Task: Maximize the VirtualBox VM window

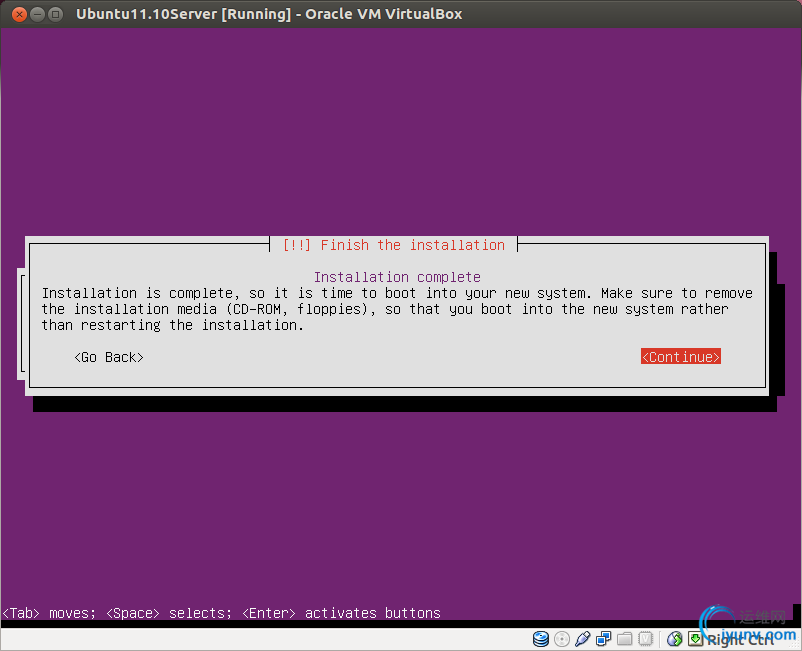Action: 55,14
